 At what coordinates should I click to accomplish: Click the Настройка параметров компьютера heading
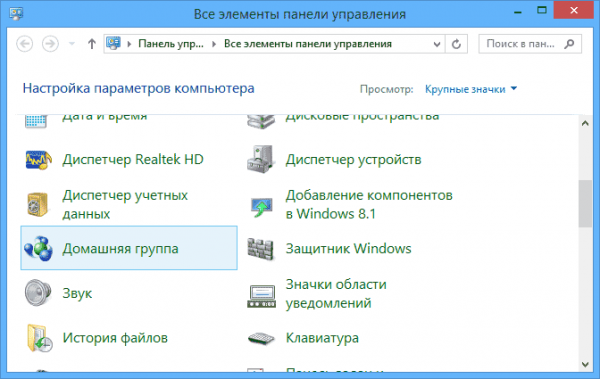pos(139,88)
